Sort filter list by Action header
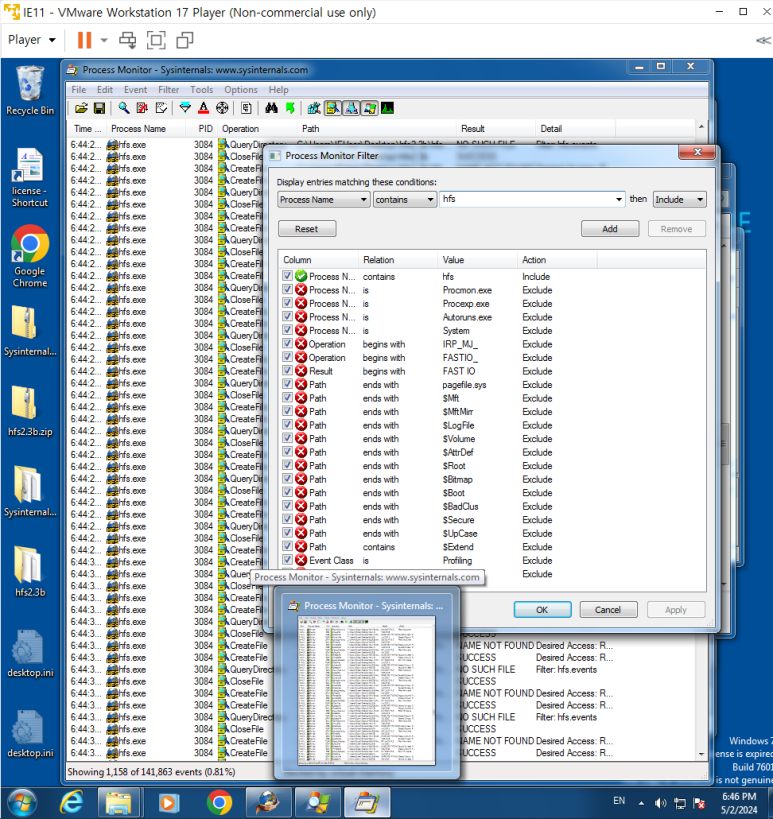 click(557, 260)
